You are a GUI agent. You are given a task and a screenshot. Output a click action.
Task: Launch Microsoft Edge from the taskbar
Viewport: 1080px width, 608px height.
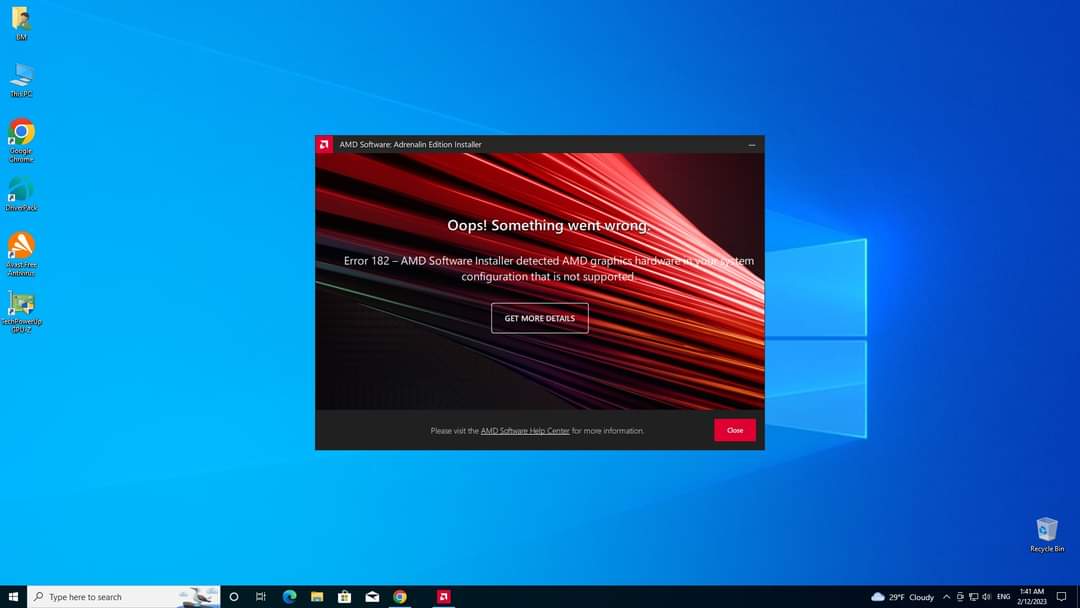pyautogui.click(x=289, y=597)
